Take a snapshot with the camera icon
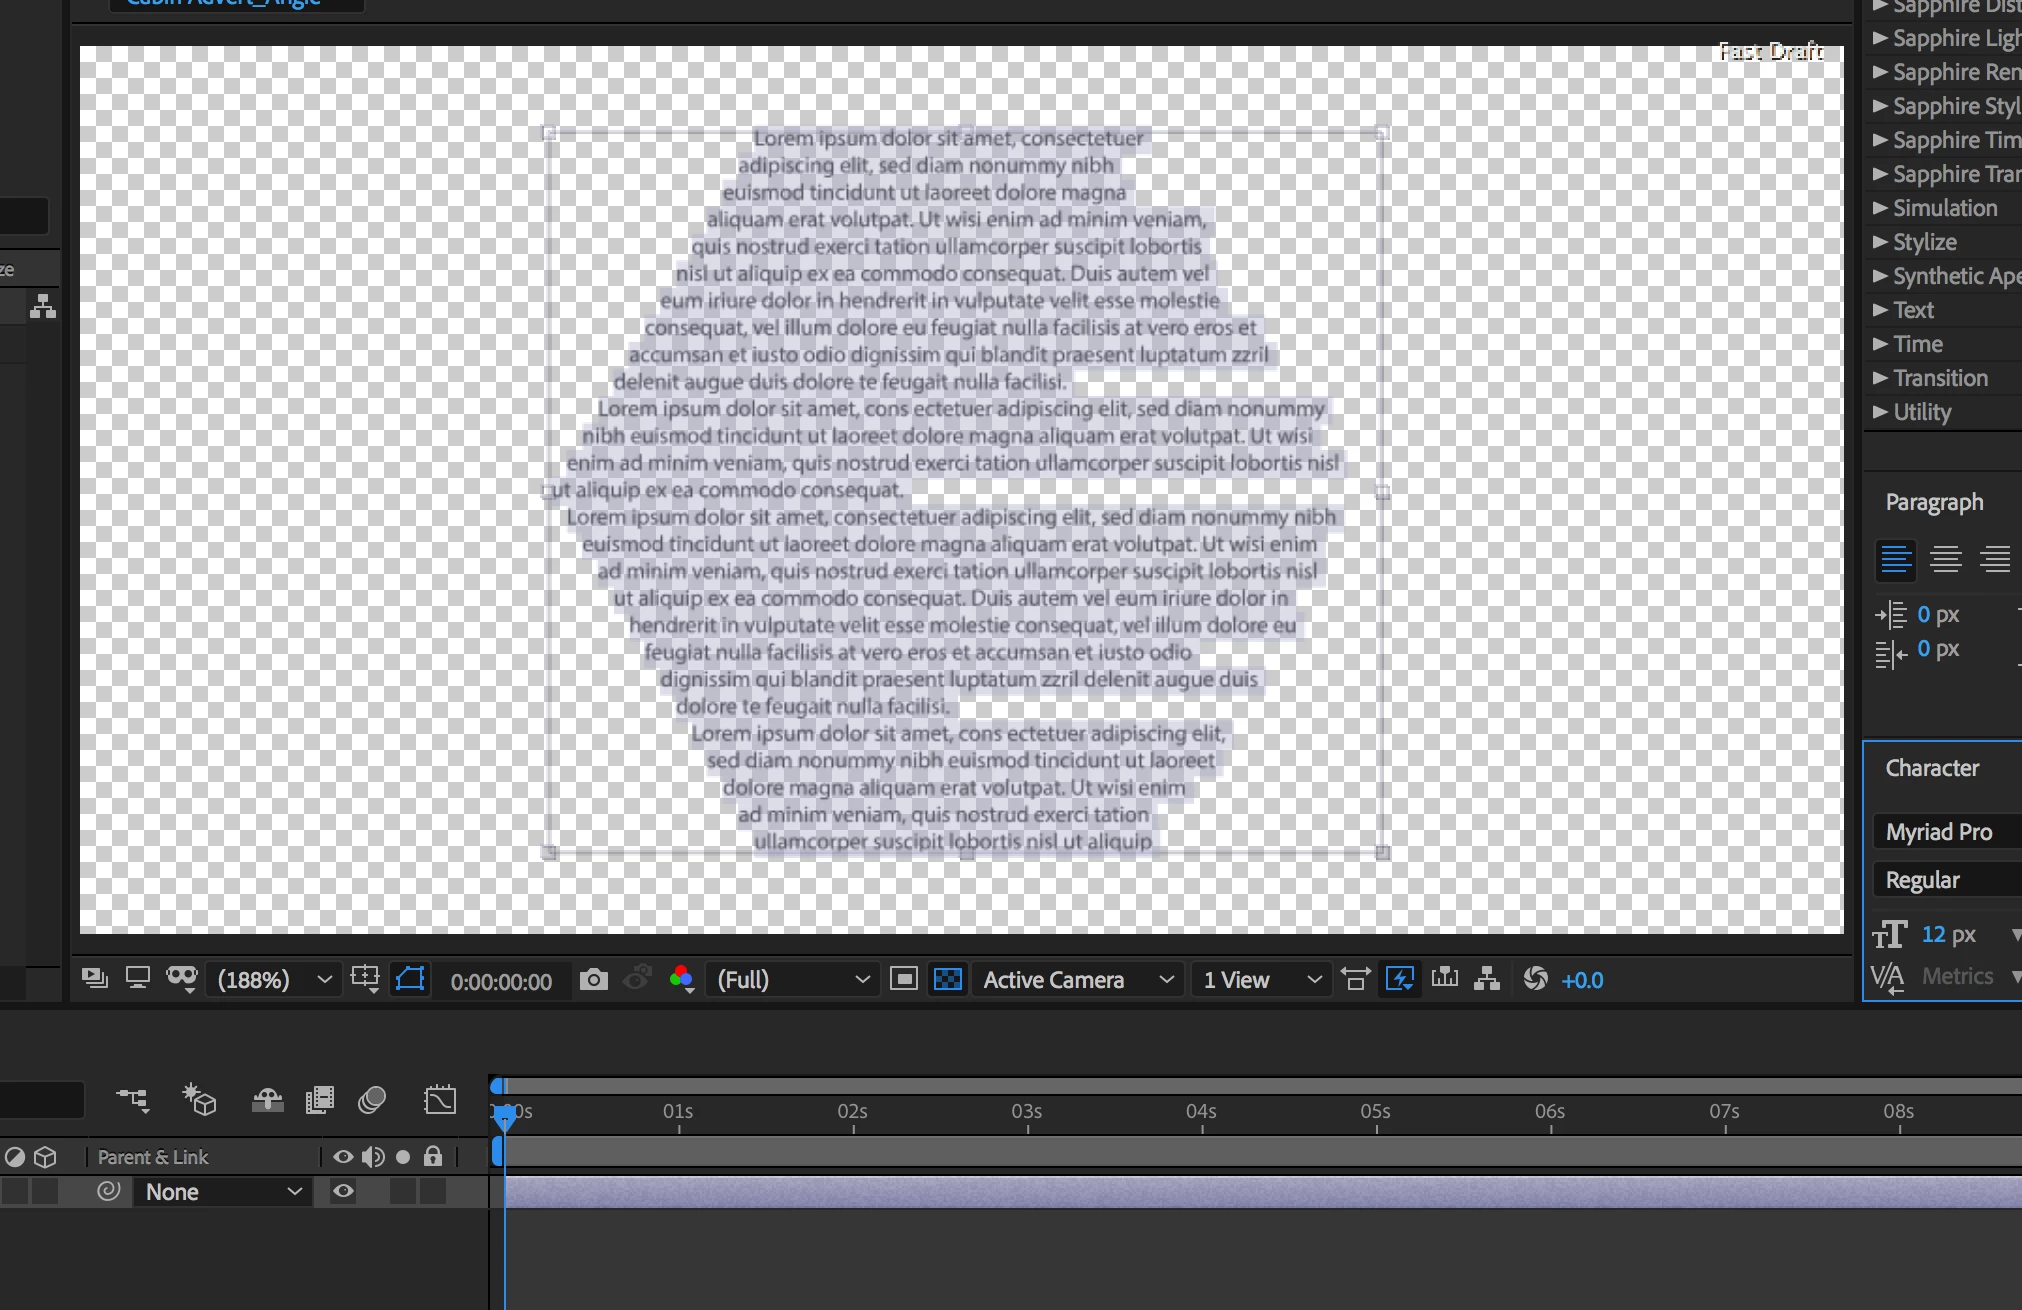Image resolution: width=2022 pixels, height=1310 pixels. pos(593,979)
